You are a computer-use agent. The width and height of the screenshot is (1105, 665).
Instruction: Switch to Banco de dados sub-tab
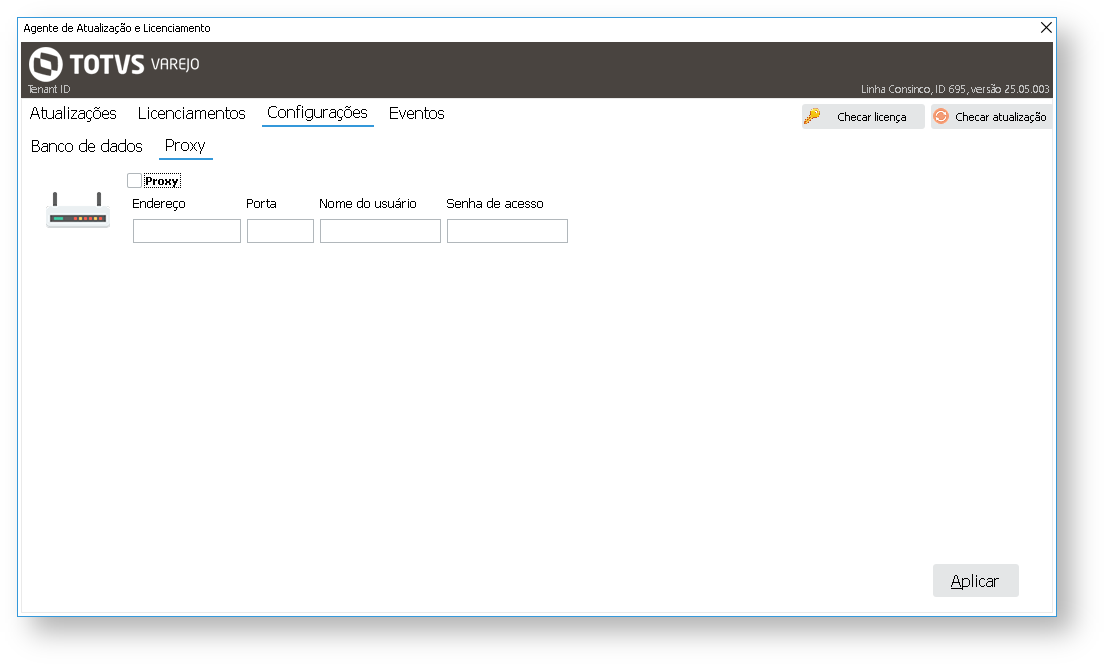point(87,146)
